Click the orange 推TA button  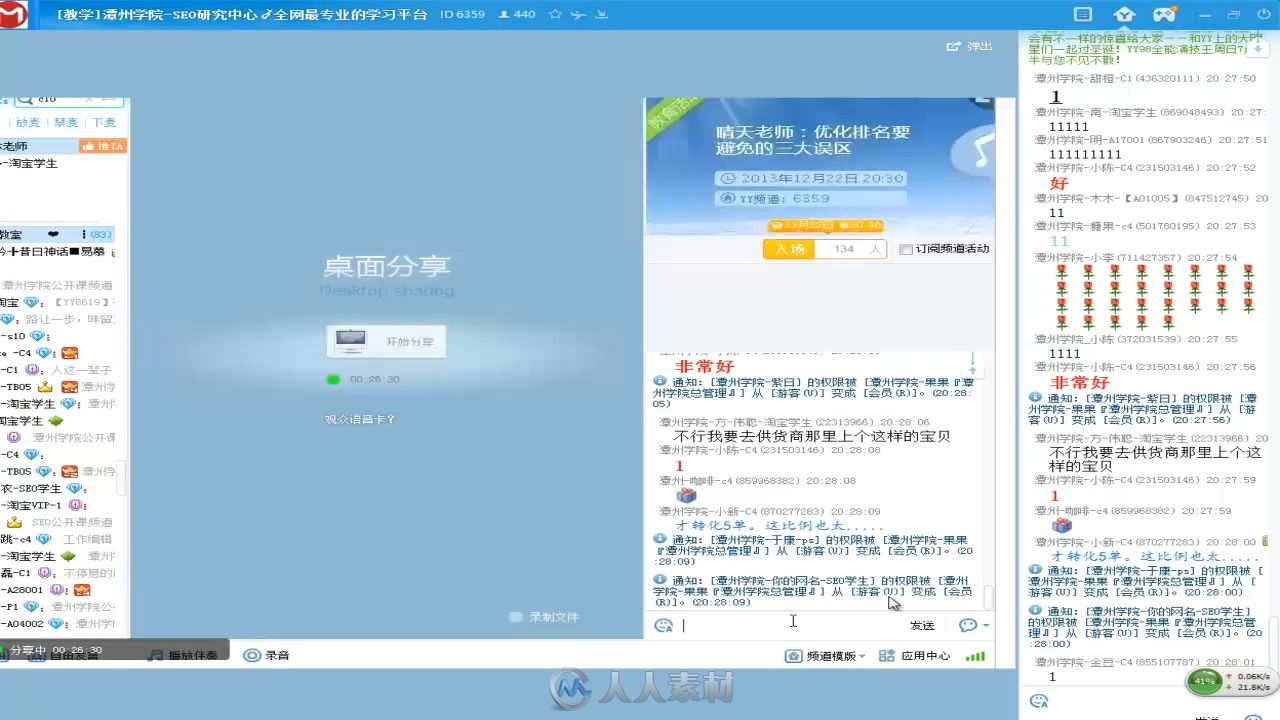(x=103, y=146)
